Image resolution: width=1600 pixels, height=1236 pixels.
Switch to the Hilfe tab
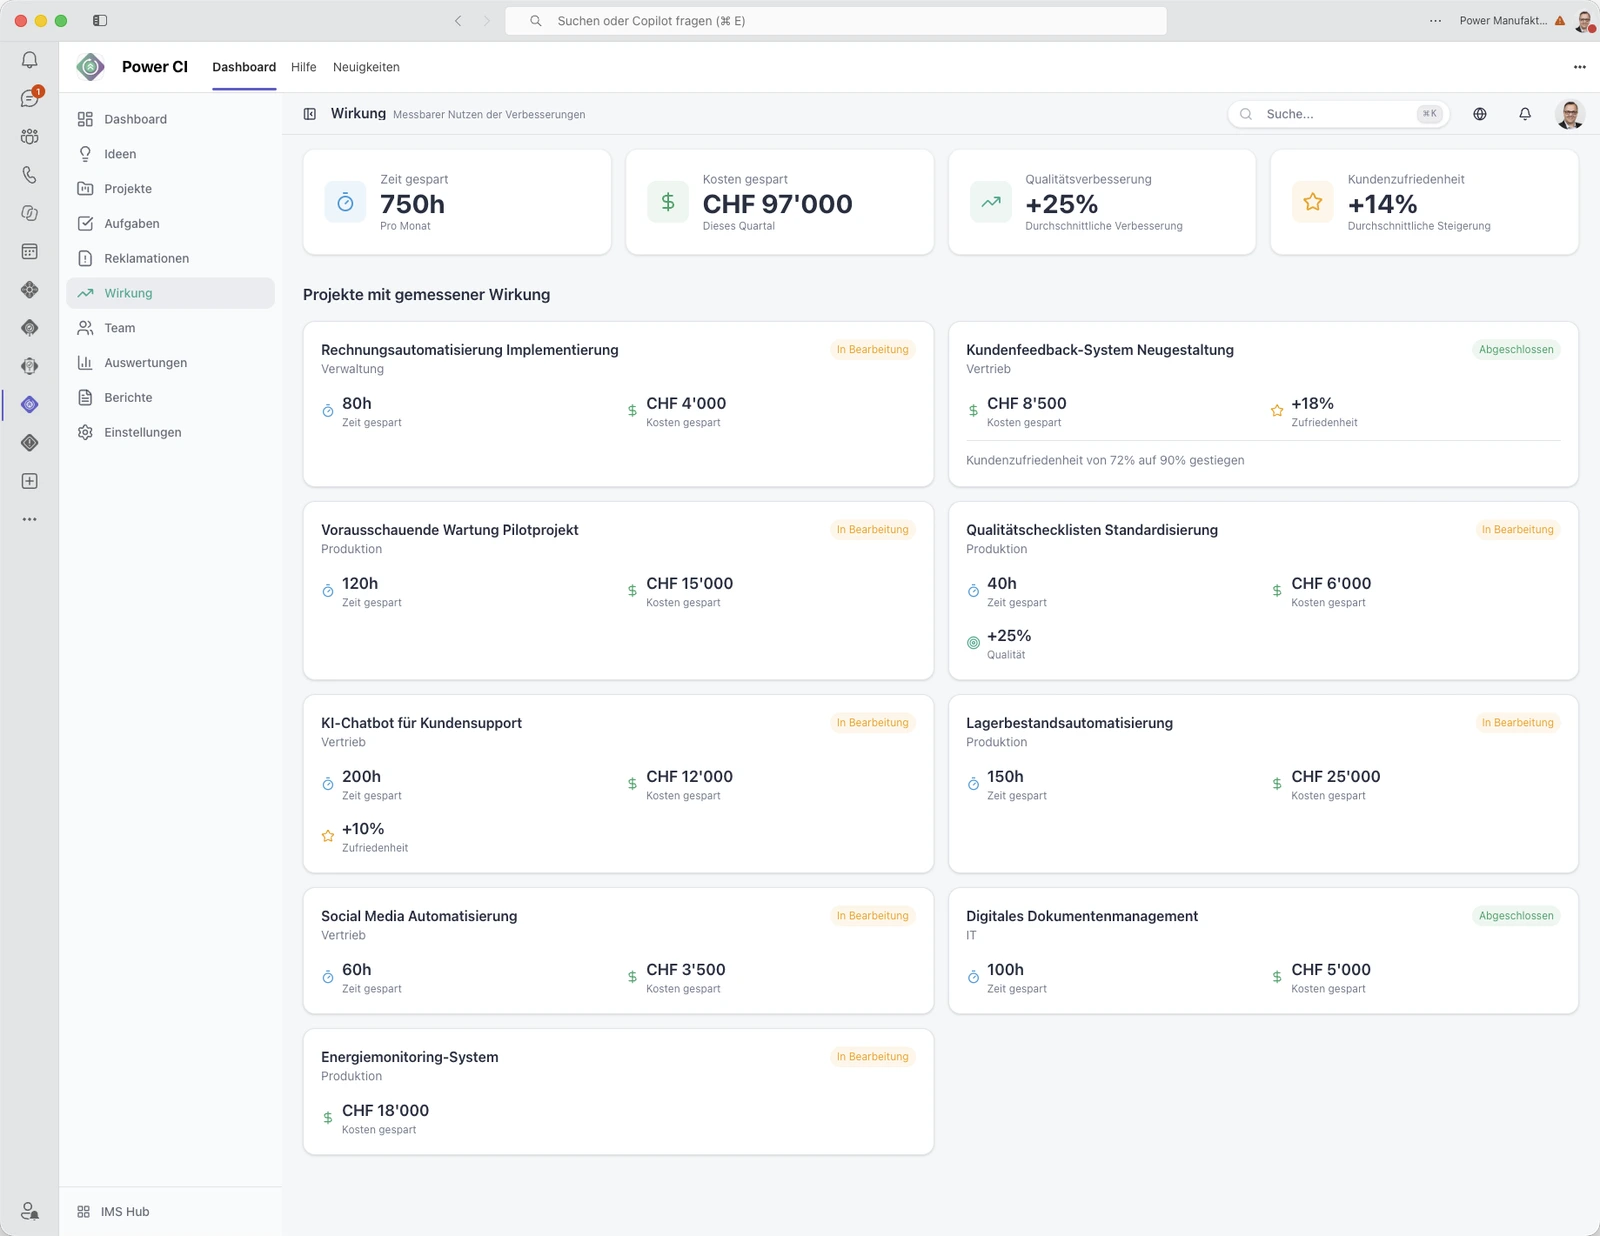click(304, 67)
